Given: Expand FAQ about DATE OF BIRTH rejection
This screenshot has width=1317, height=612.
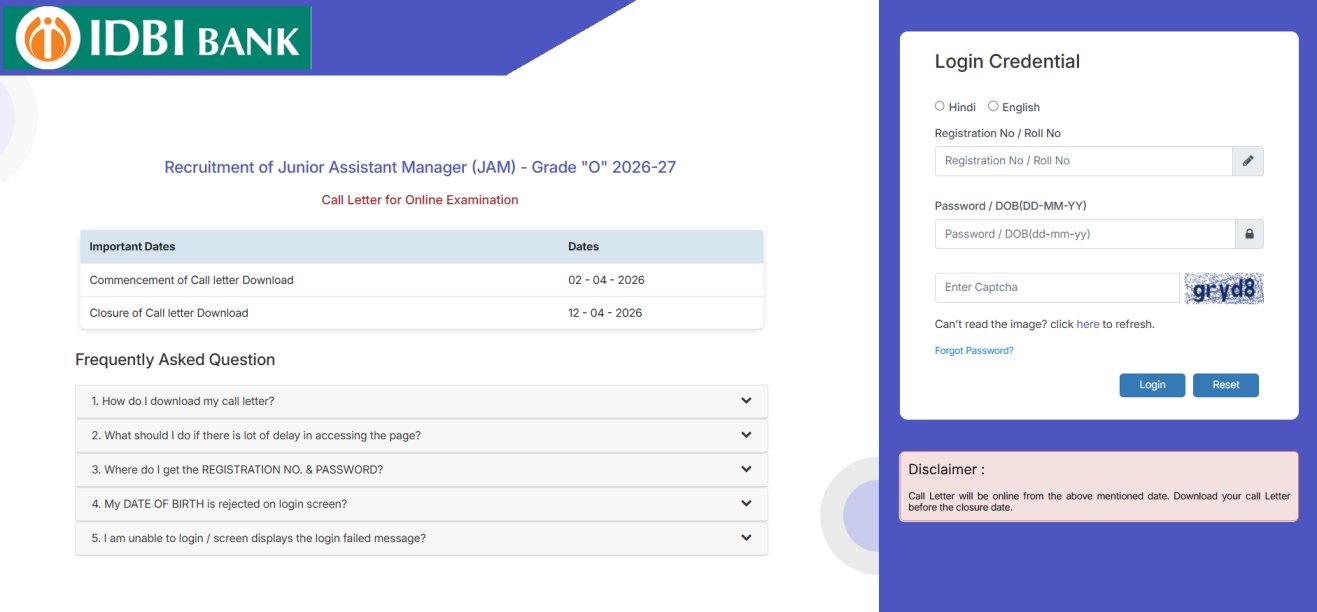Looking at the screenshot, I should click(420, 503).
